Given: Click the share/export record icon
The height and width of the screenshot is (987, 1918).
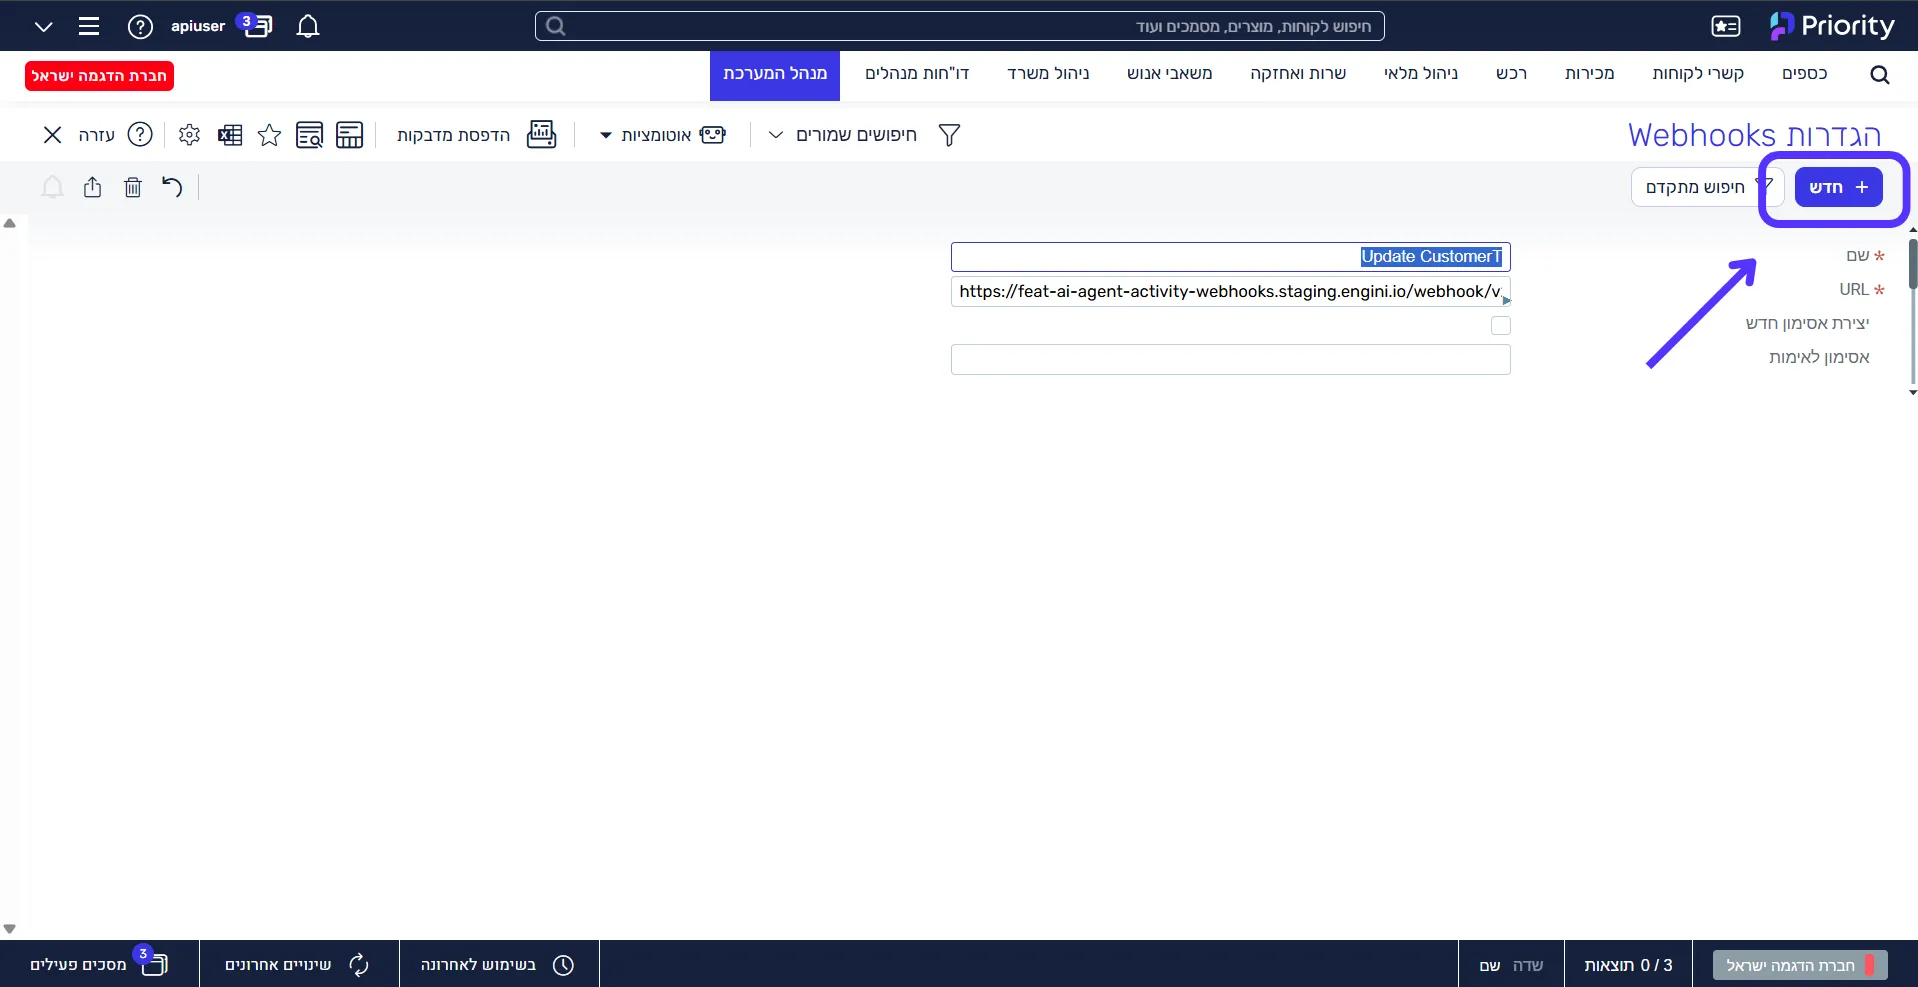Looking at the screenshot, I should click(x=93, y=187).
